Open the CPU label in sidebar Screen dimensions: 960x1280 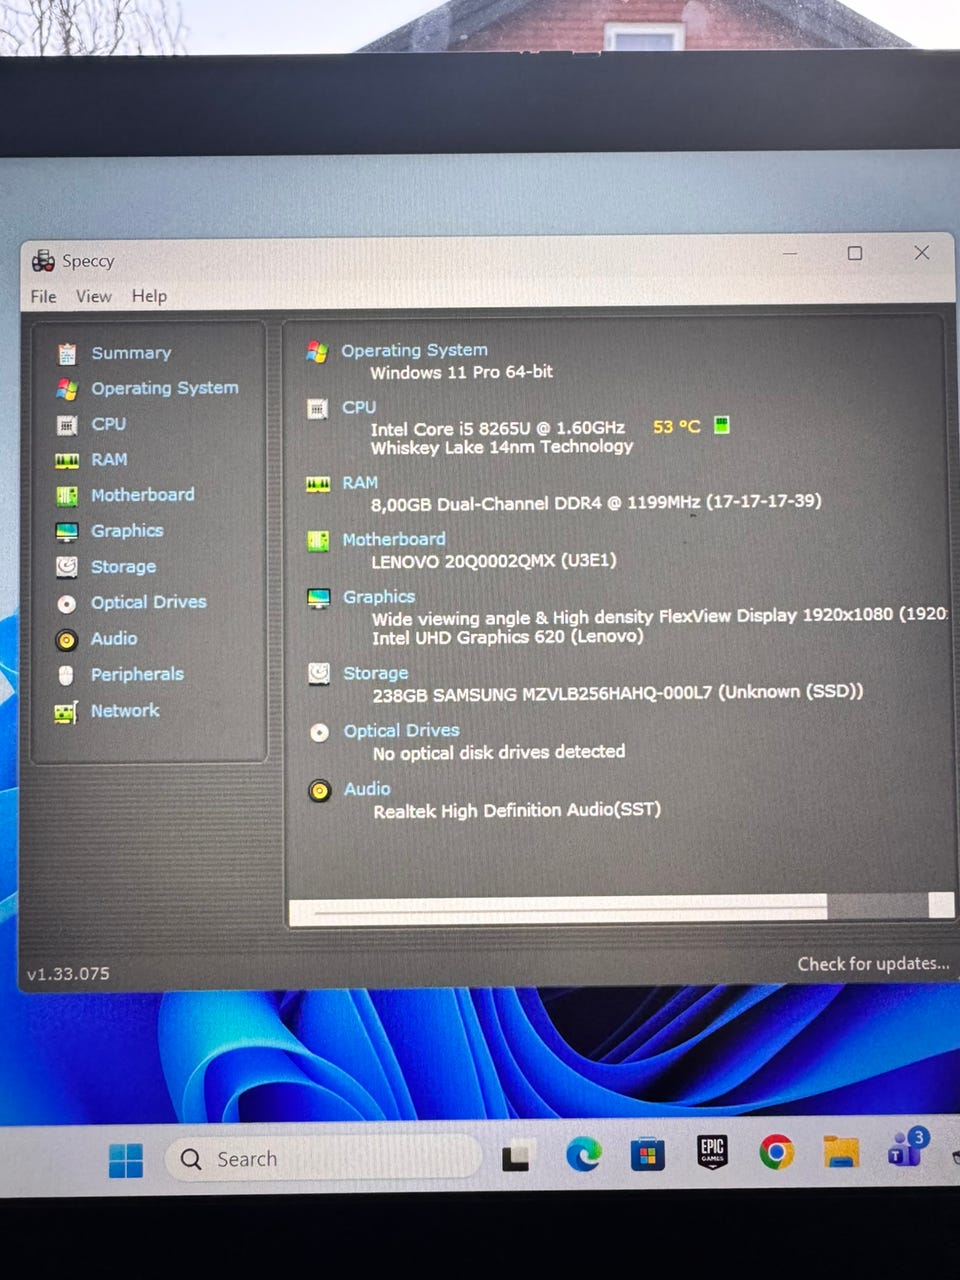(x=109, y=424)
